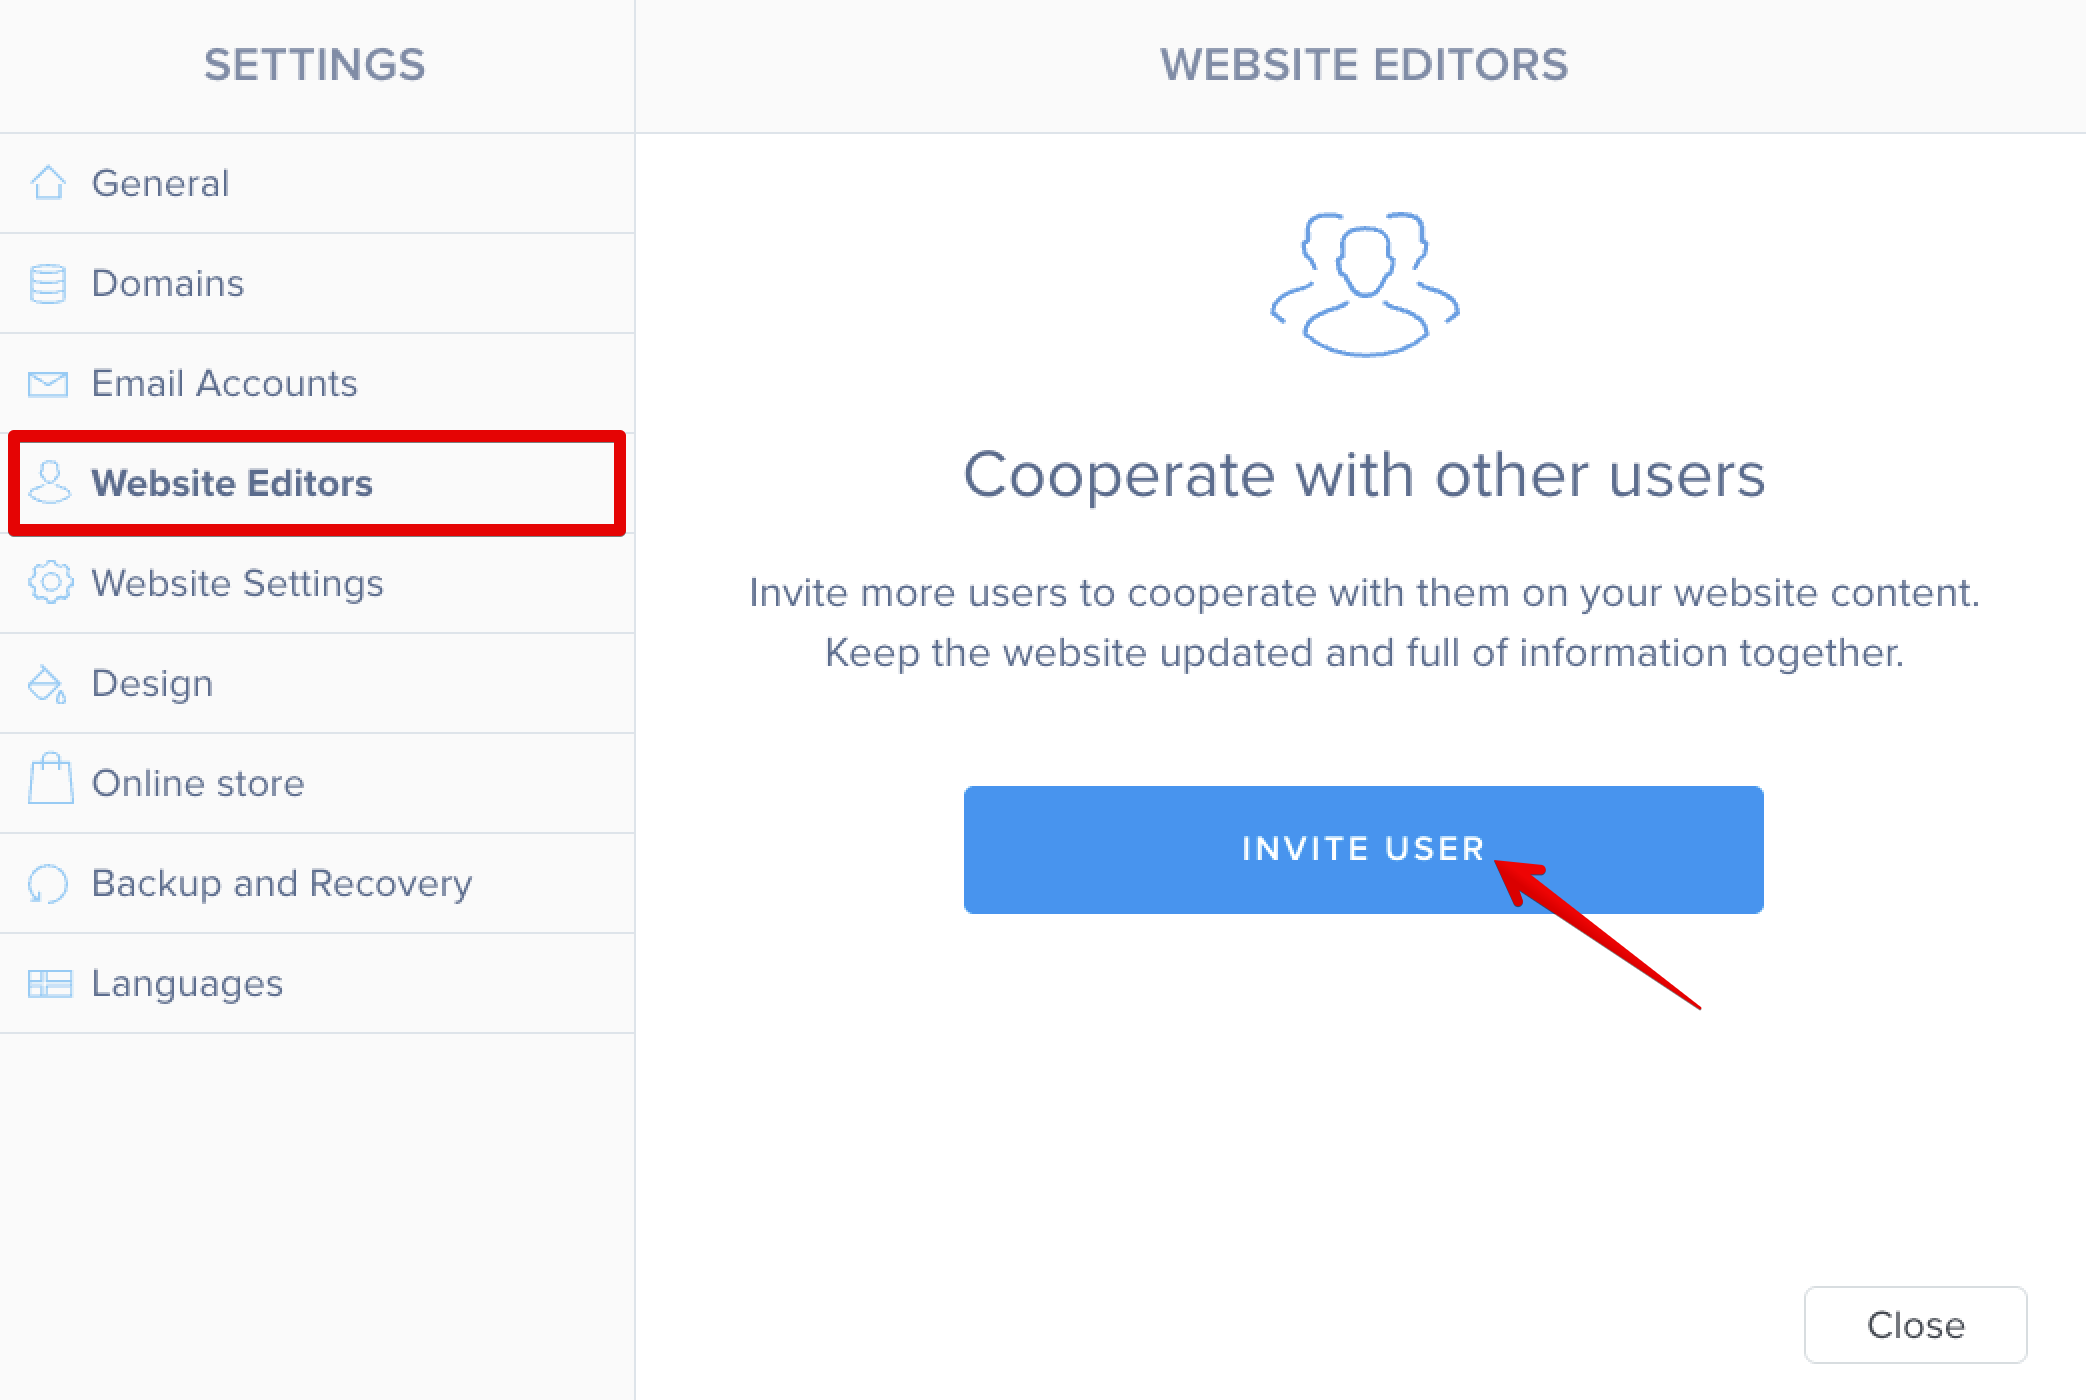Open the General settings section
Viewport: 2086px width, 1400px height.
click(x=160, y=184)
